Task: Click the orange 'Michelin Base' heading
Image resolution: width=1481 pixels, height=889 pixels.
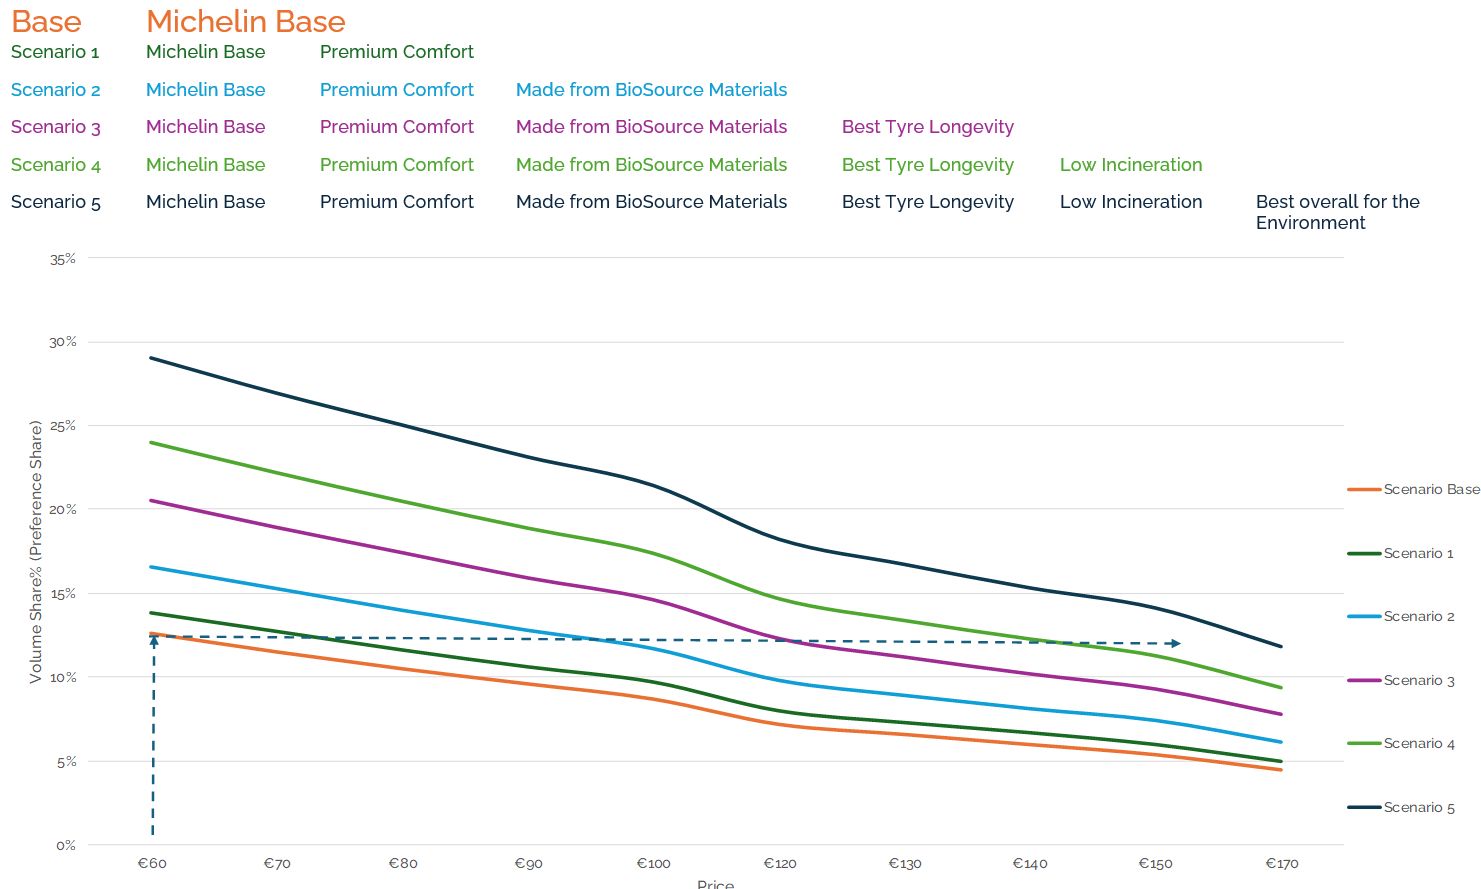Action: tap(245, 21)
